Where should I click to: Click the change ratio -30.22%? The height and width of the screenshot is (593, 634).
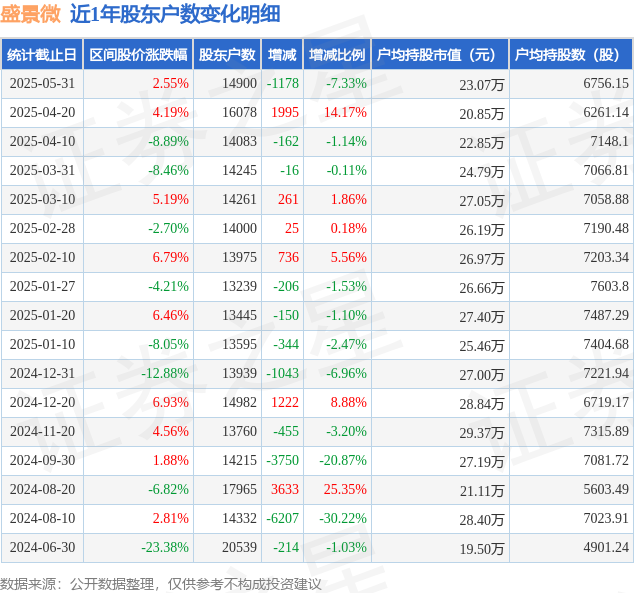343,518
